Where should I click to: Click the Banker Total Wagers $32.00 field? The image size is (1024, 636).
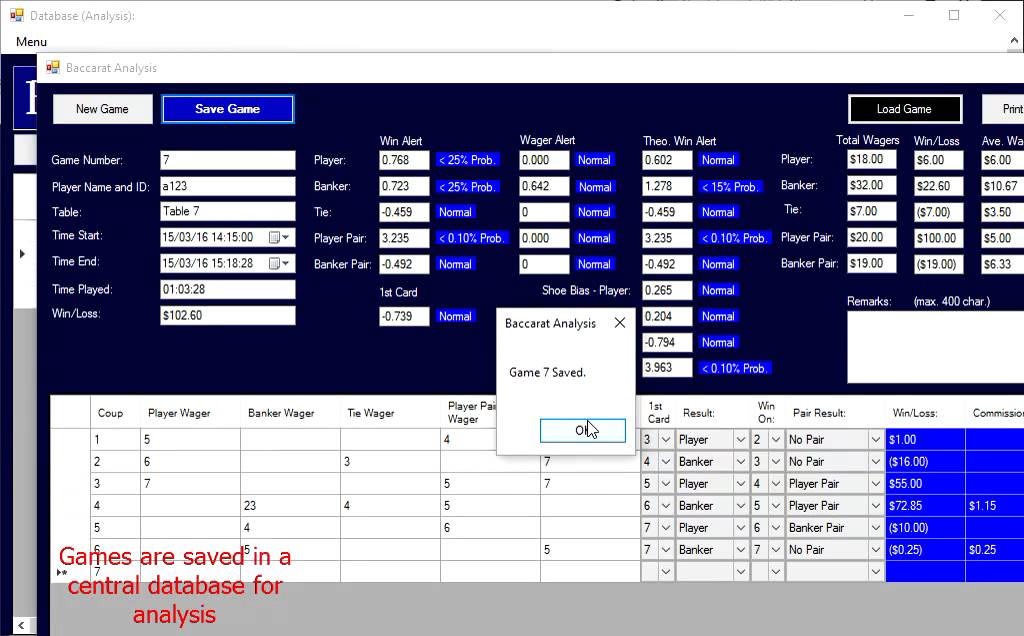pos(872,185)
